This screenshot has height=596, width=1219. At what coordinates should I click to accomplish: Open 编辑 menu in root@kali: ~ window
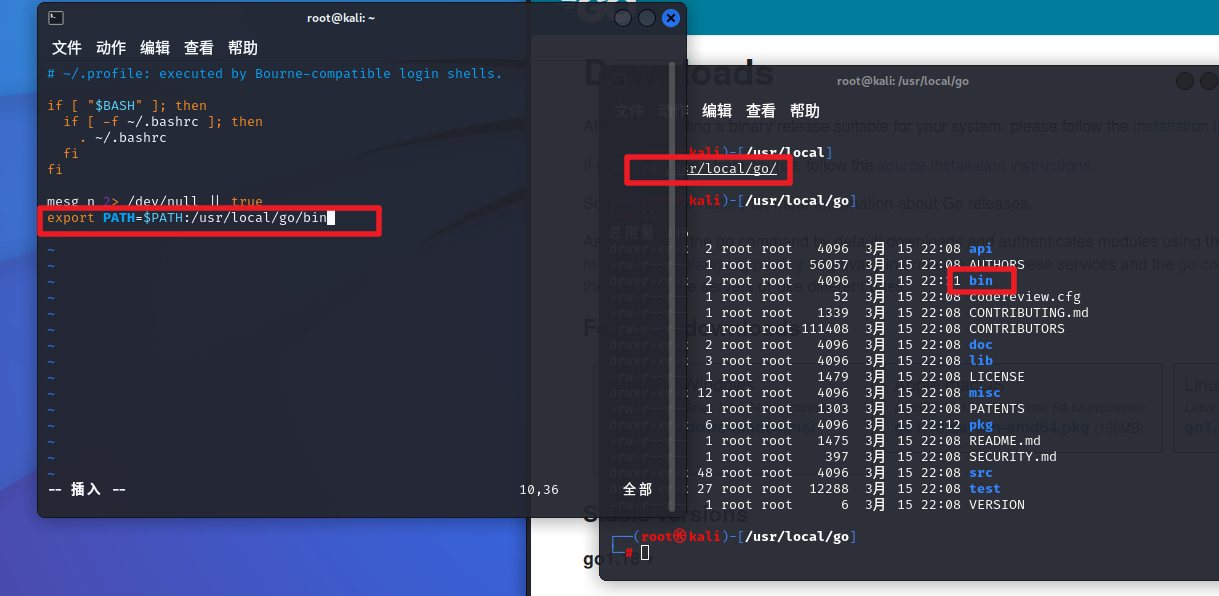pyautogui.click(x=155, y=48)
